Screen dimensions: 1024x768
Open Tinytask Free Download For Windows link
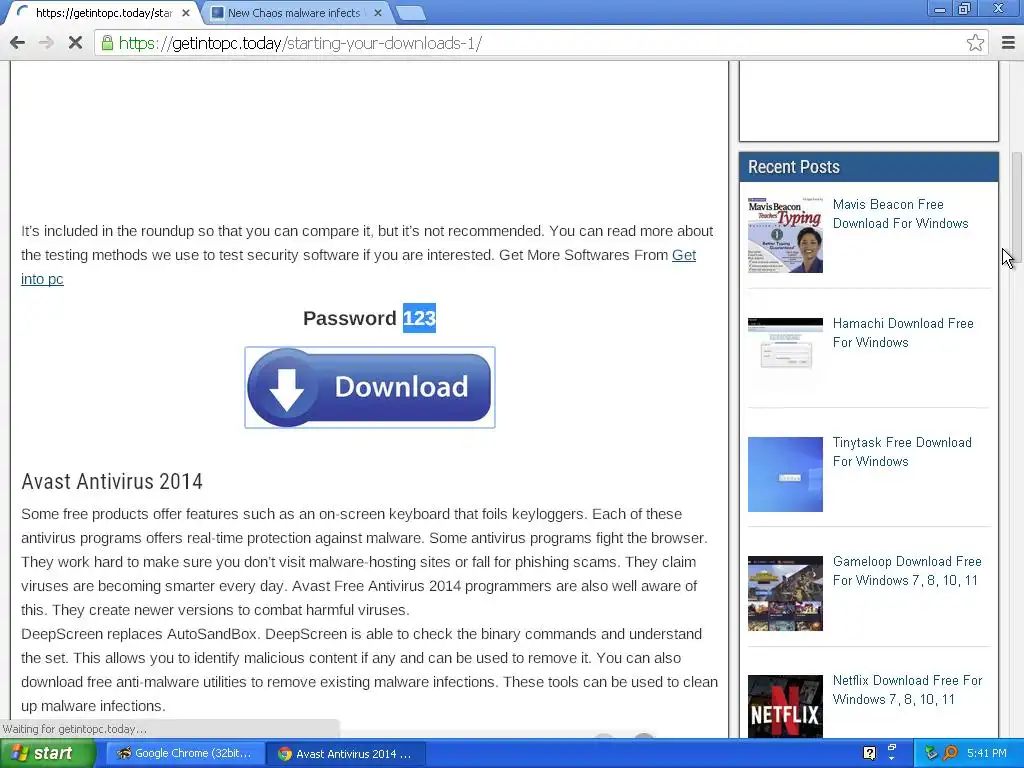pos(902,451)
